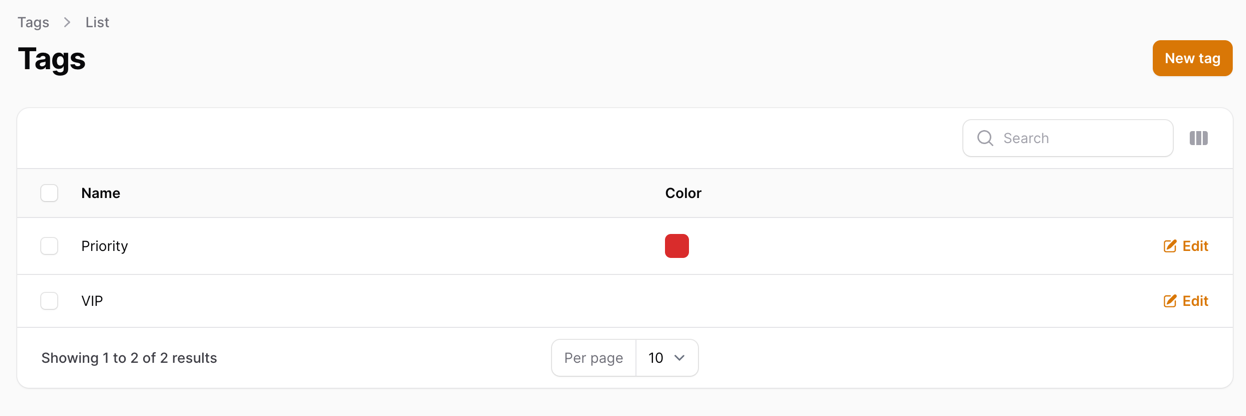
Task: Click the per page chevron arrow
Action: [x=680, y=358]
